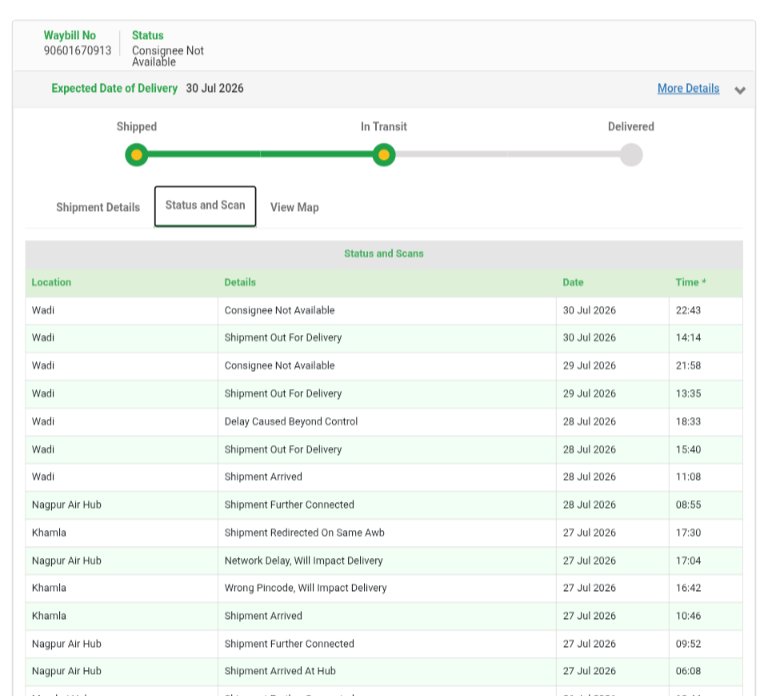Click the Details column header
Viewport: 767px width, 696px height.
point(240,282)
